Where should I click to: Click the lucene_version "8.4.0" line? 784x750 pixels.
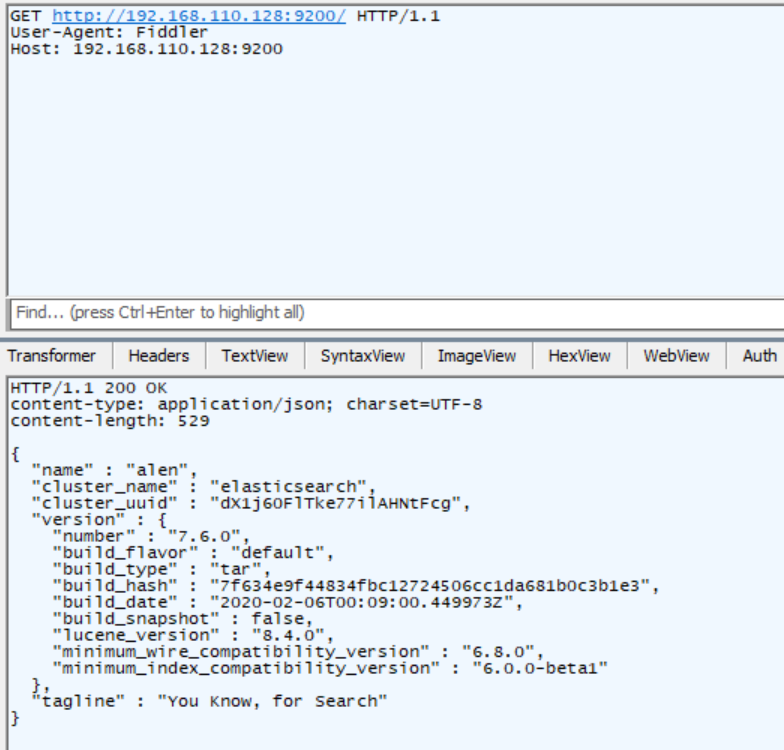(x=194, y=636)
